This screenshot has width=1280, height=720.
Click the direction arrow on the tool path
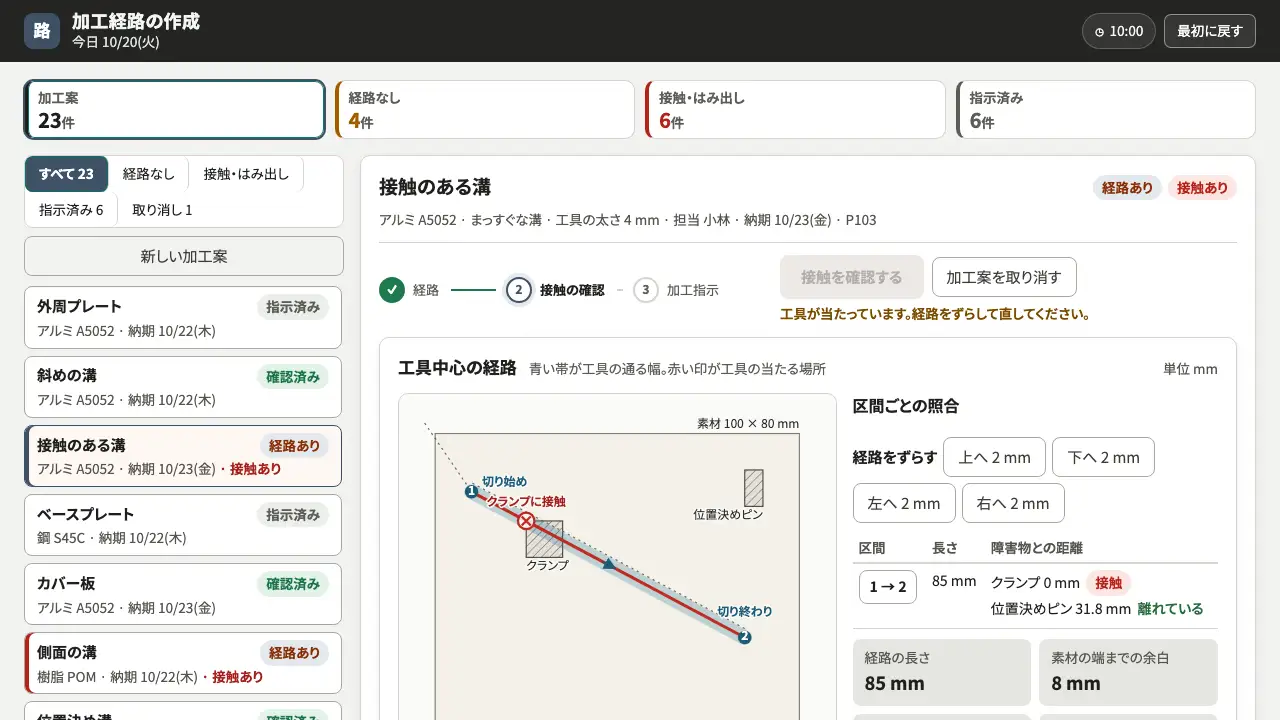(x=608, y=565)
